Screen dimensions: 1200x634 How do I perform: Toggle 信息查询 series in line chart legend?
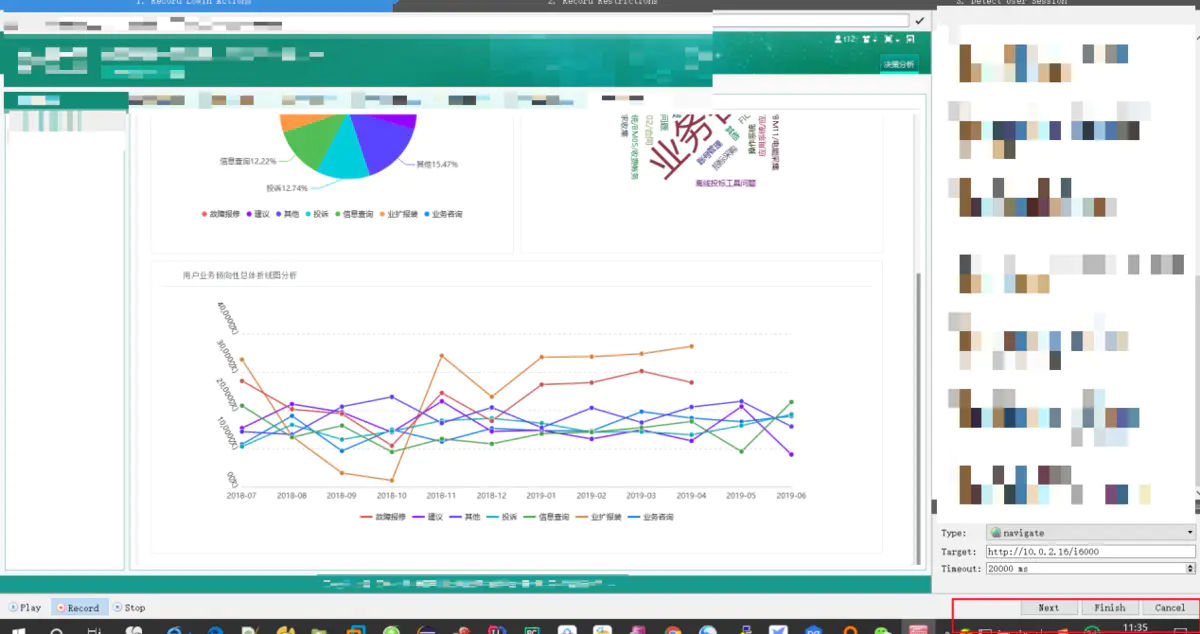pos(550,517)
